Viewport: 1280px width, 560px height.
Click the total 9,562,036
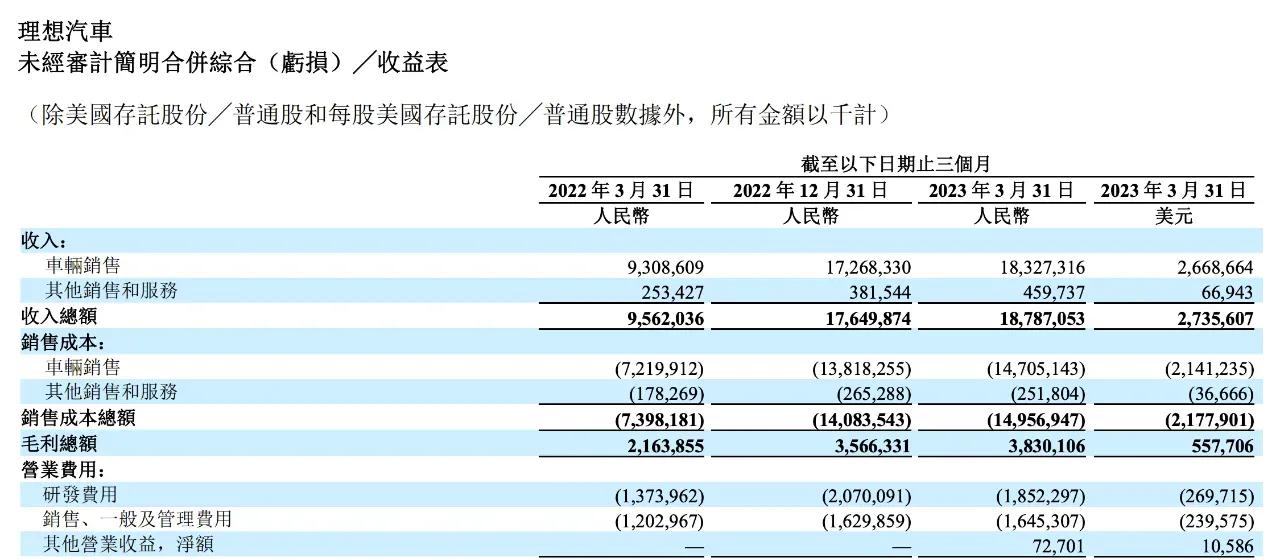[664, 318]
